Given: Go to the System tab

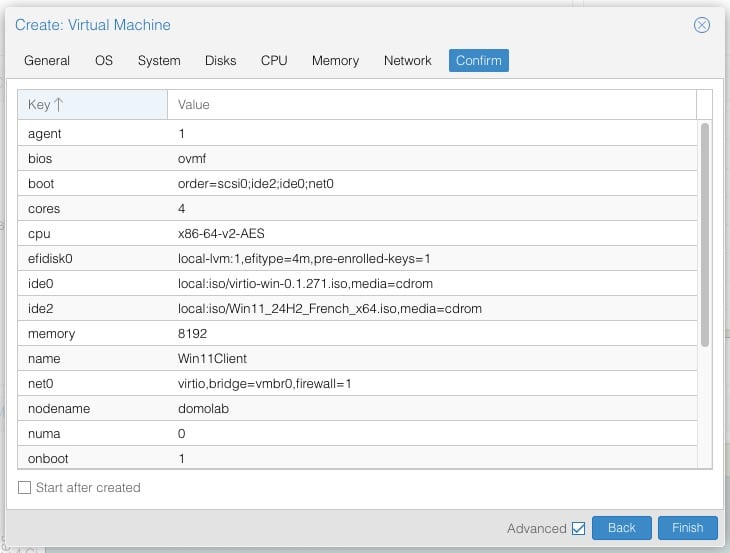Looking at the screenshot, I should coord(159,60).
